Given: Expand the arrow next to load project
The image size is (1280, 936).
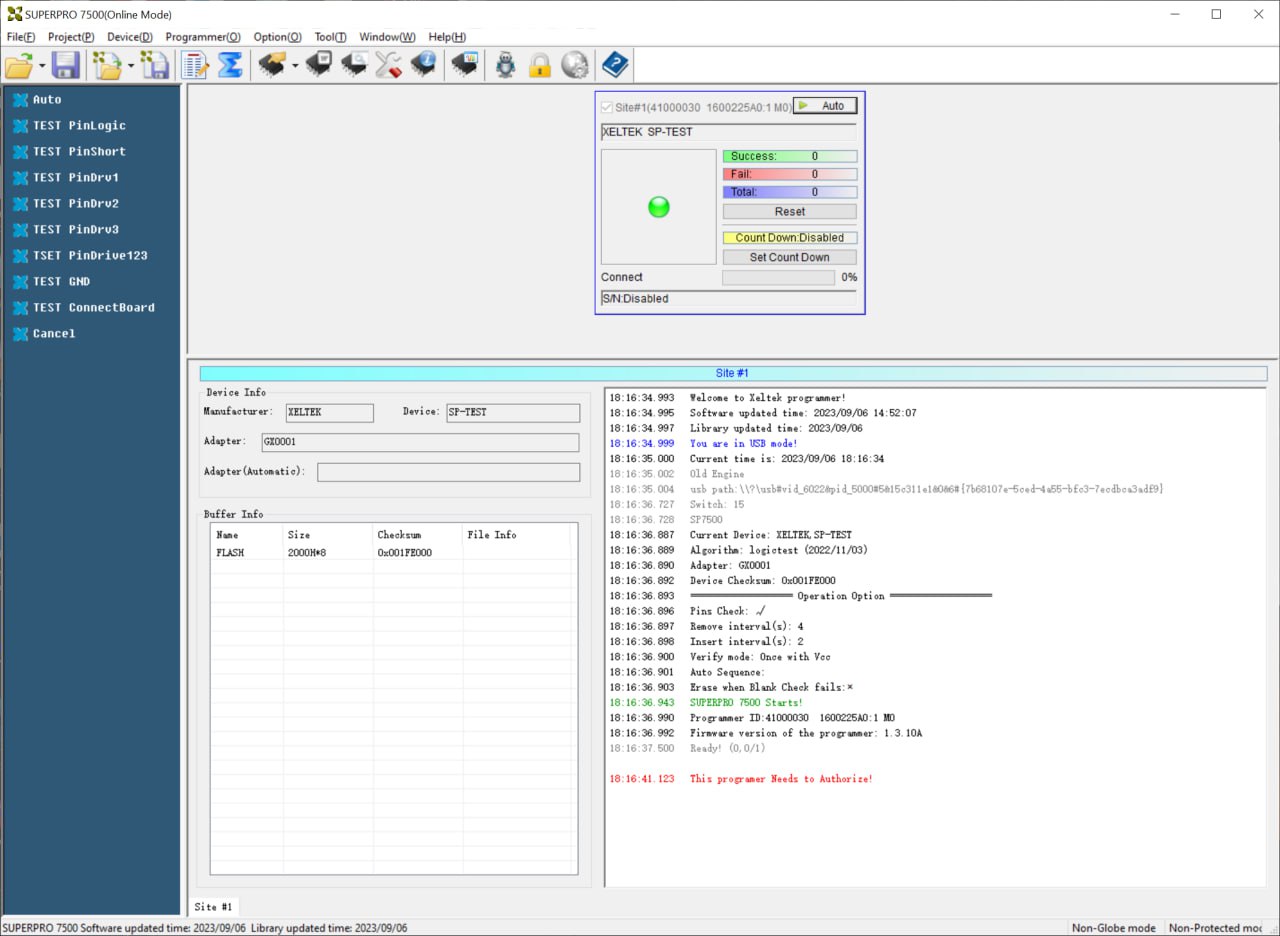Looking at the screenshot, I should pyautogui.click(x=131, y=66).
